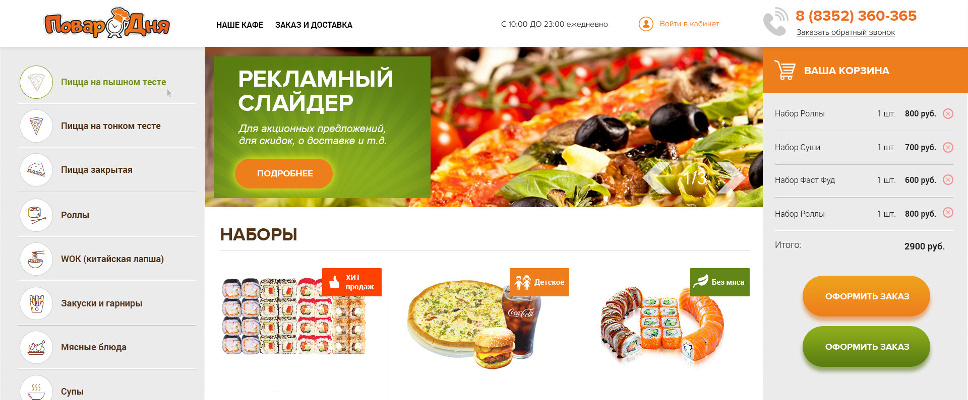Go to the previous slide using the left arrow
Viewport: 968px width, 400px height.
click(x=658, y=178)
